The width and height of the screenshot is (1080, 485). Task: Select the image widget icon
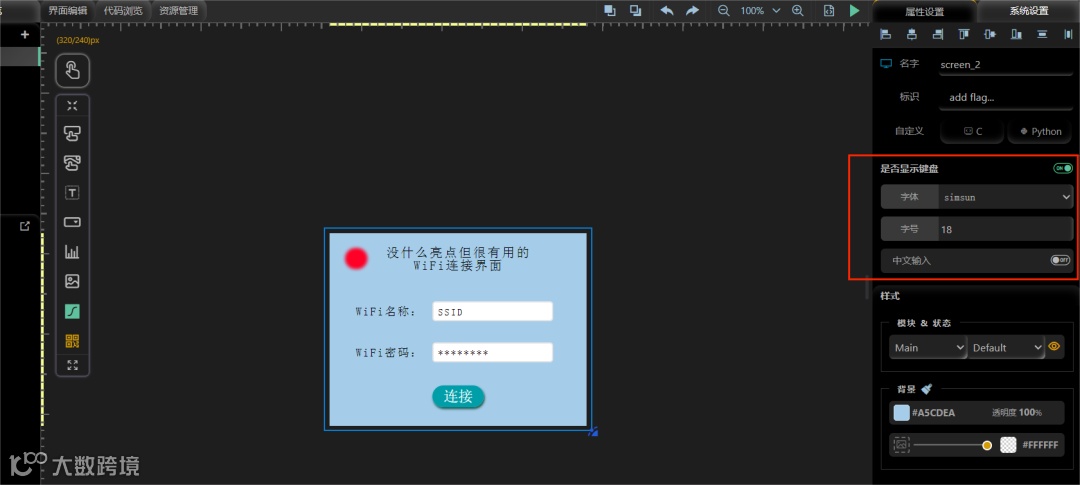72,281
